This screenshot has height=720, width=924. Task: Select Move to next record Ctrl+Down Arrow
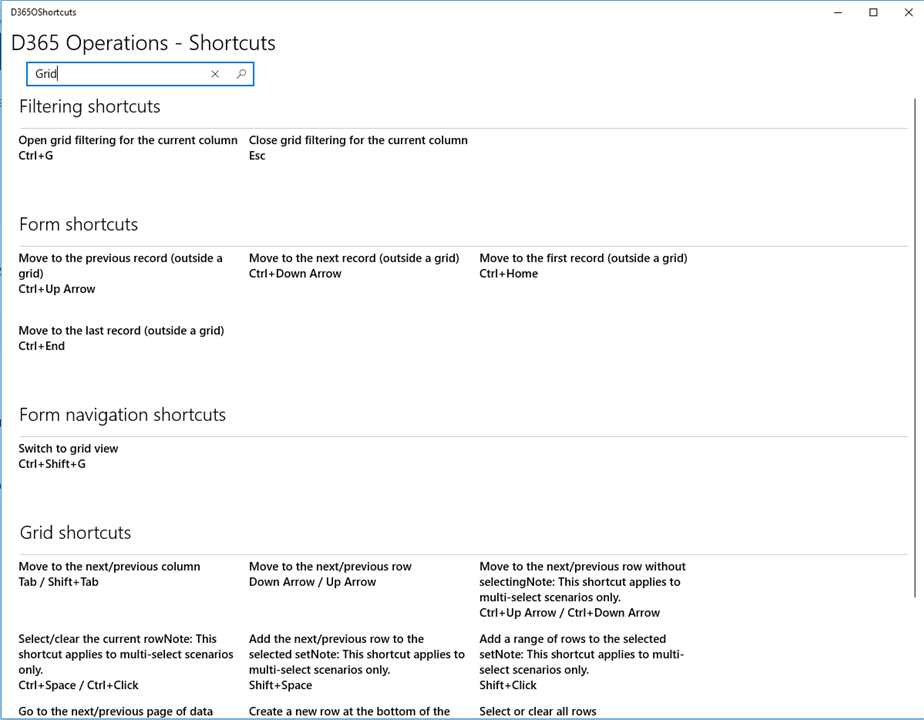pyautogui.click(x=354, y=266)
